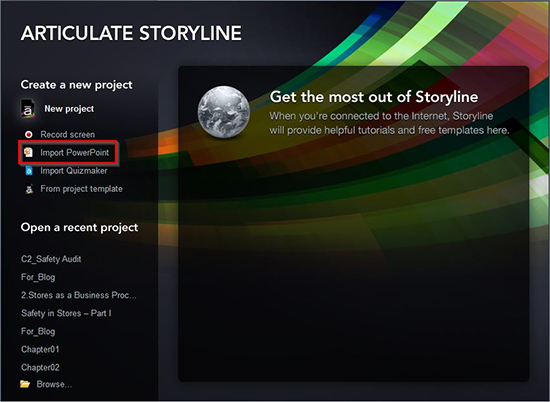
Task: Open recent project Chapter02
Action: pos(40,367)
